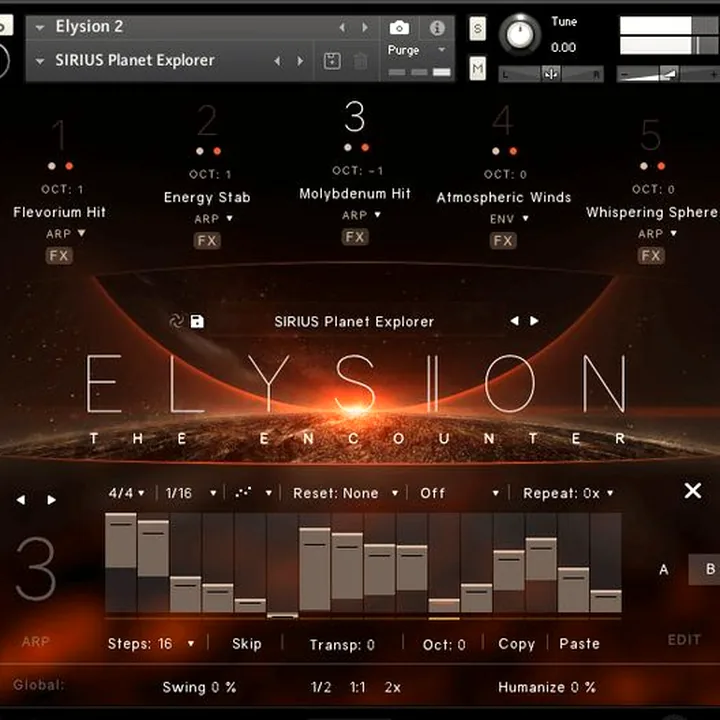Open FX for Energy Stab
Image resolution: width=720 pixels, height=720 pixels.
pos(207,241)
